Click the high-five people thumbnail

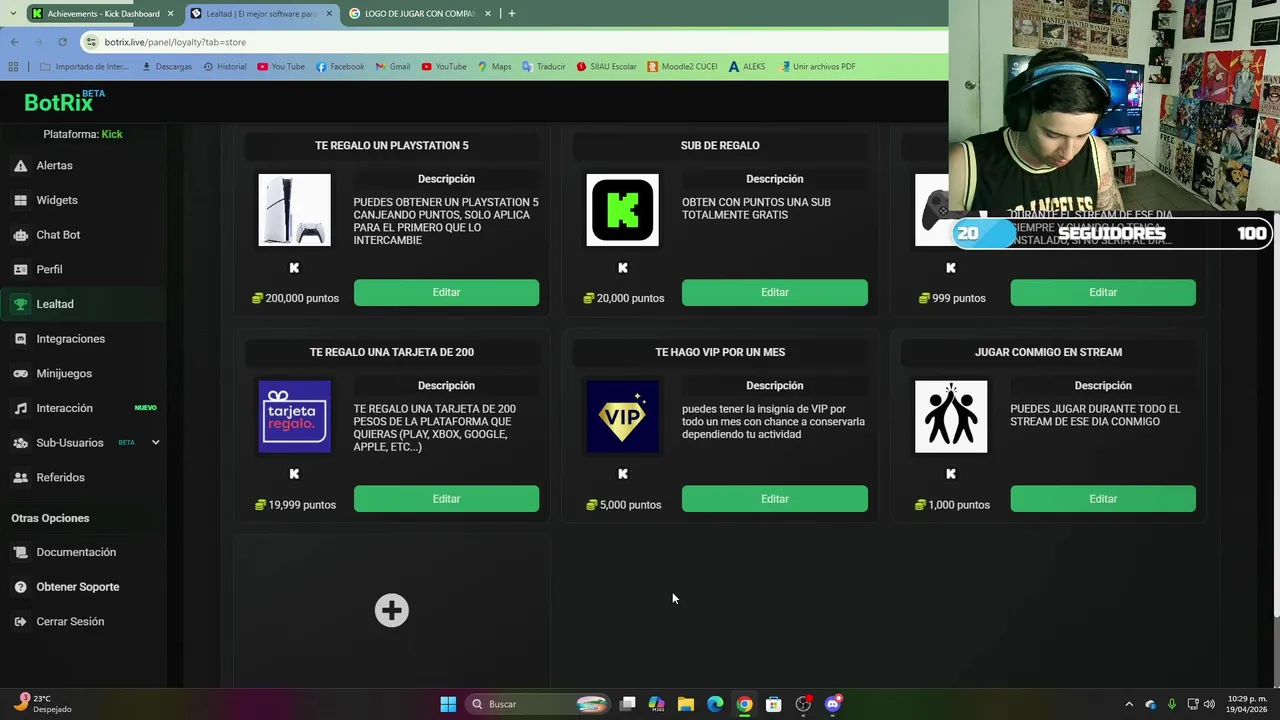point(951,416)
